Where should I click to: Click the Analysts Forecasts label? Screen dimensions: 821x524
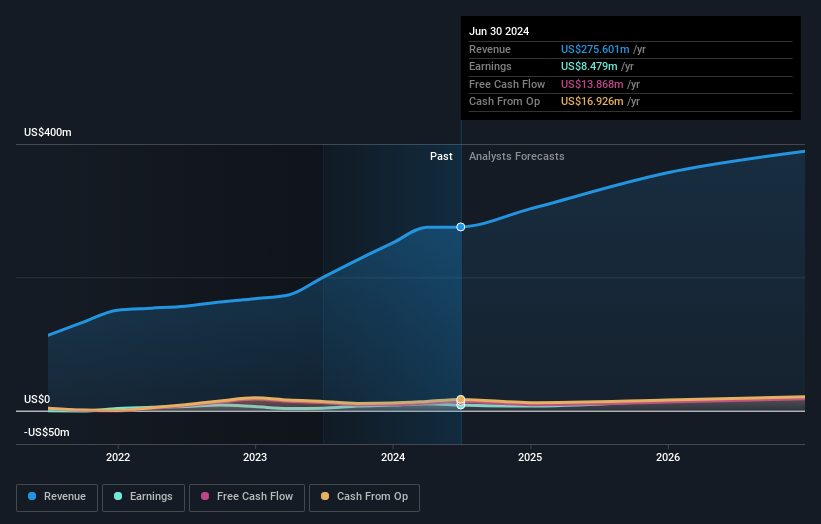[x=516, y=157]
